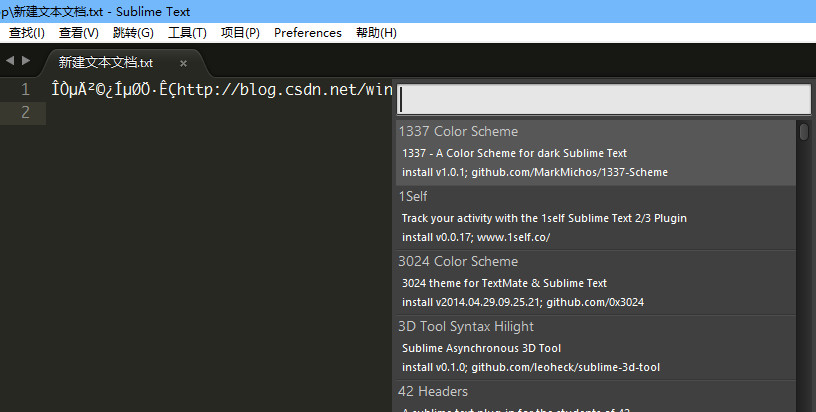Click 'install v1.0.1; github.com/MarkMichos/1337-Scheme' line
Image resolution: width=816 pixels, height=412 pixels.
pos(534,172)
